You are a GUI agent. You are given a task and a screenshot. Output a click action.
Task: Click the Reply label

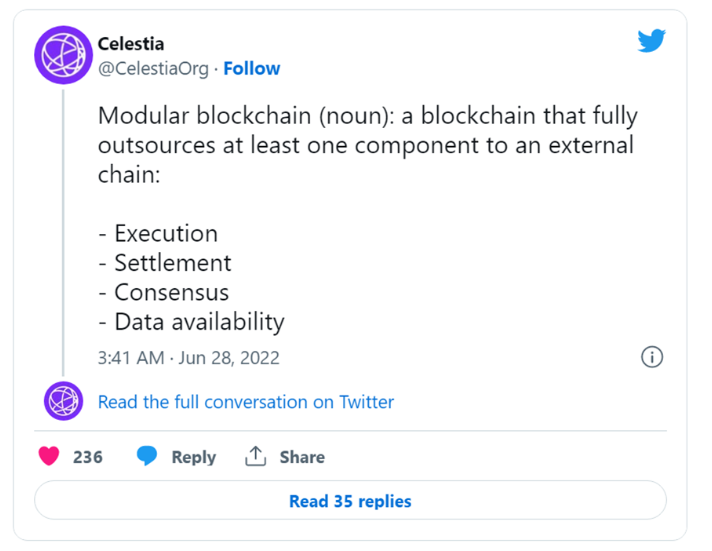(193, 457)
